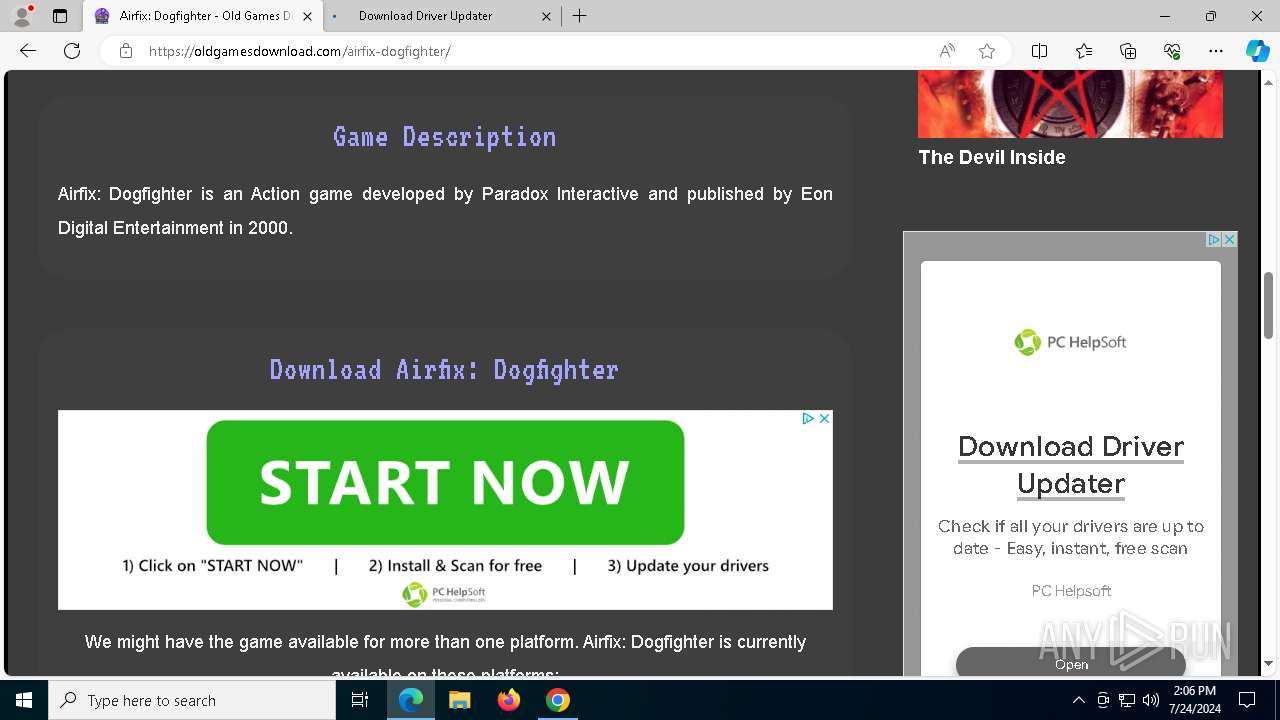Open the Tab actions menu icon

(x=60, y=16)
